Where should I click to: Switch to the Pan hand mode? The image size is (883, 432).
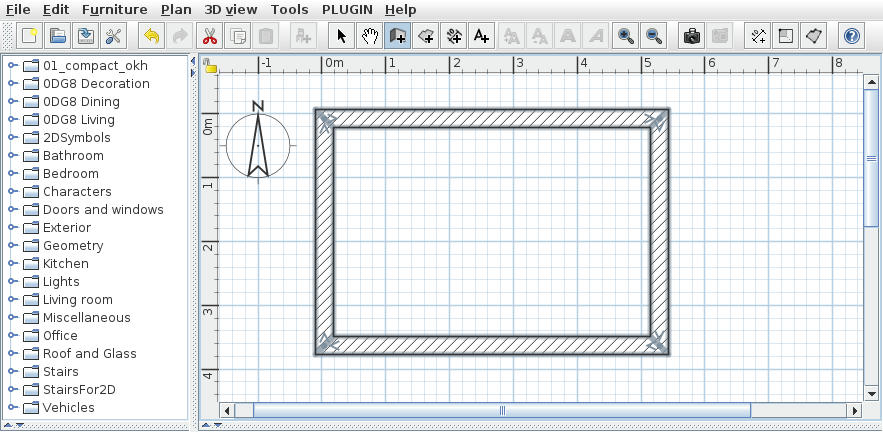click(369, 37)
